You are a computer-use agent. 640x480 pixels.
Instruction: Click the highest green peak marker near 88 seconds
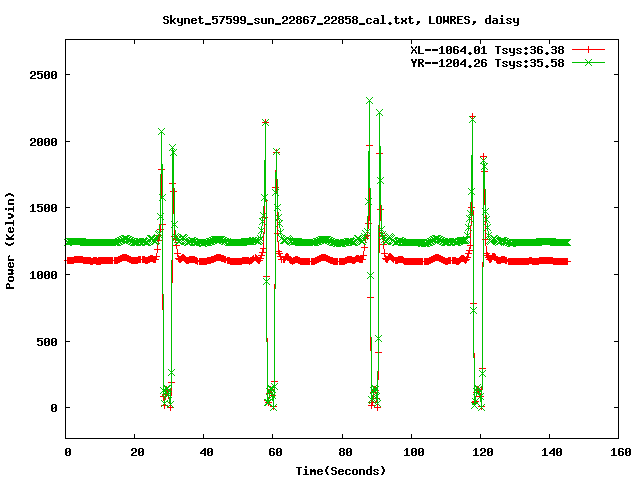click(369, 100)
